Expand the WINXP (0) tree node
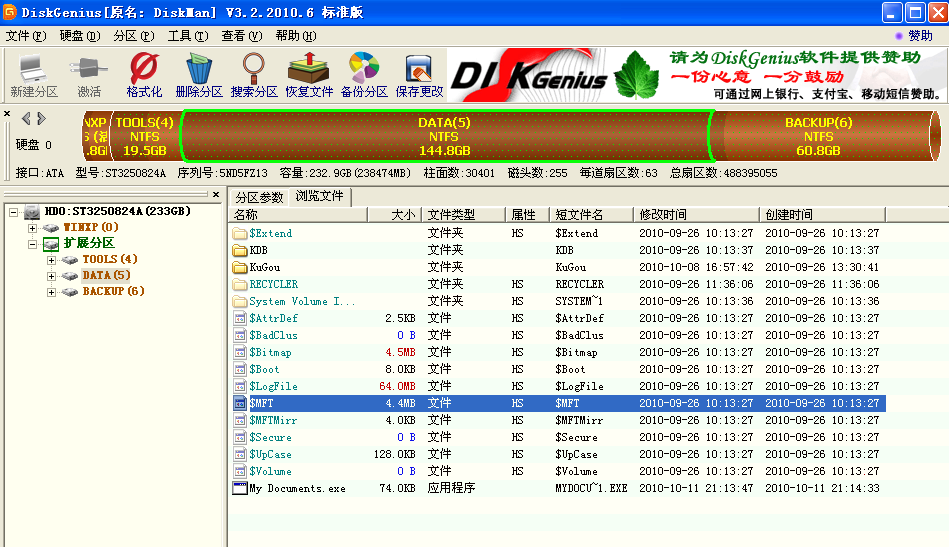 (33, 228)
